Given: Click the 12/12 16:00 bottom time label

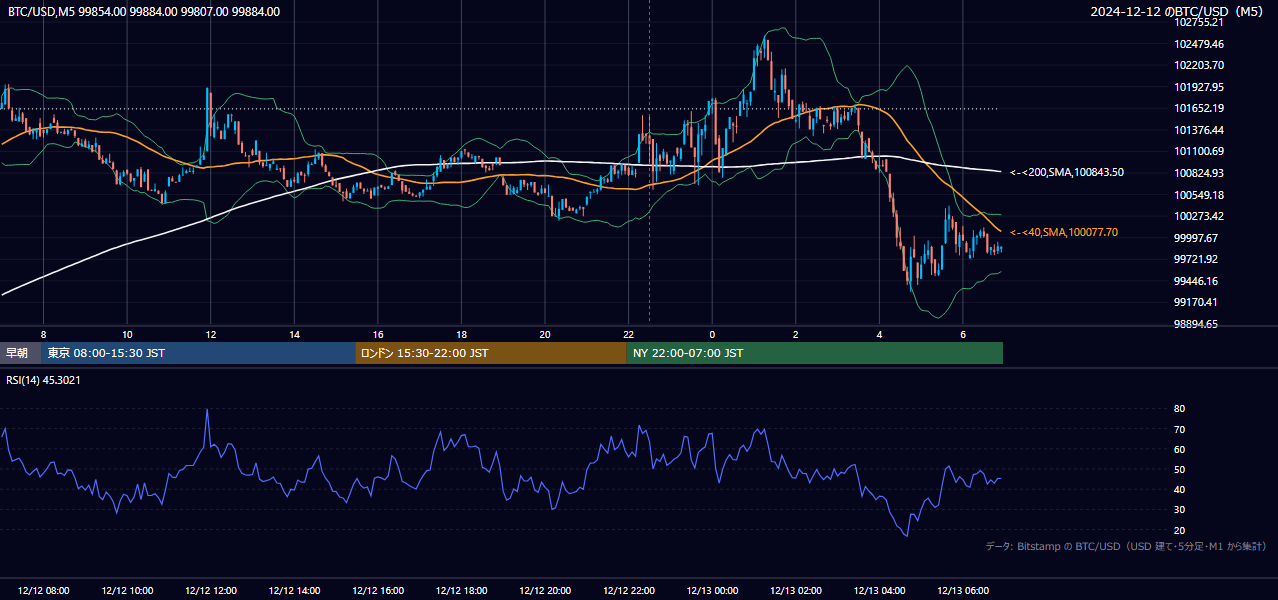Looking at the screenshot, I should point(378,591).
